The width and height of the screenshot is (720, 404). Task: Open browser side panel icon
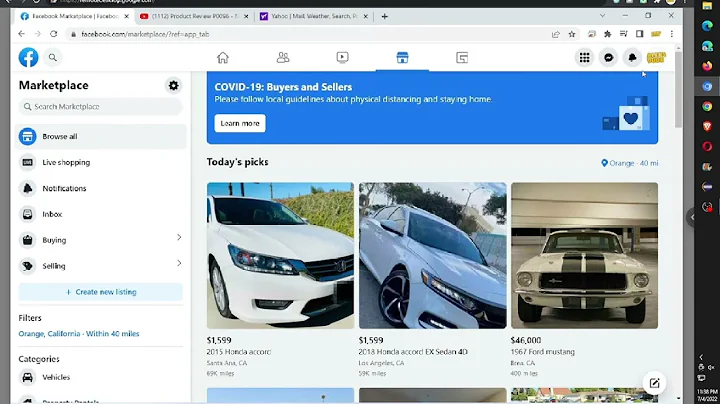click(x=640, y=34)
